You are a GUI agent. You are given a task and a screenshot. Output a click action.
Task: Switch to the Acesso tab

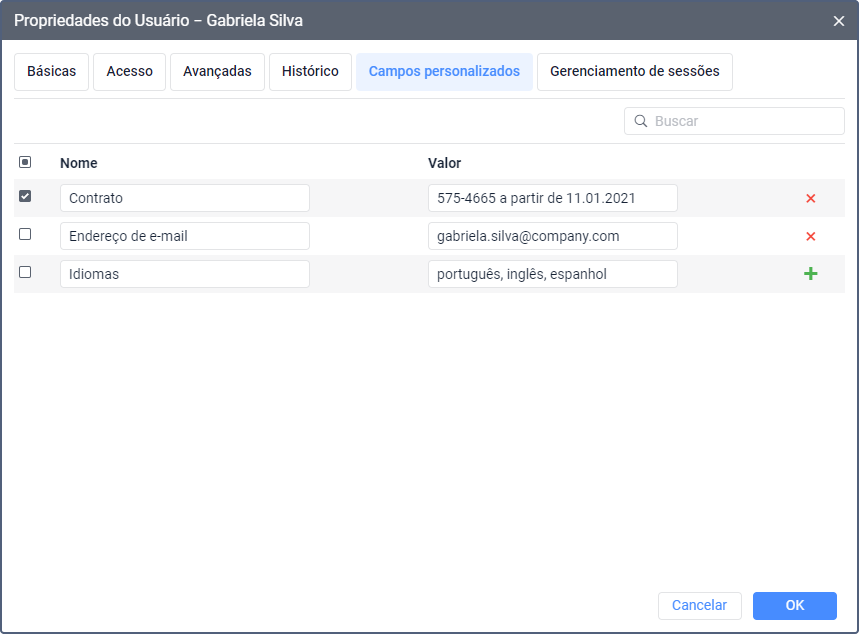point(130,72)
